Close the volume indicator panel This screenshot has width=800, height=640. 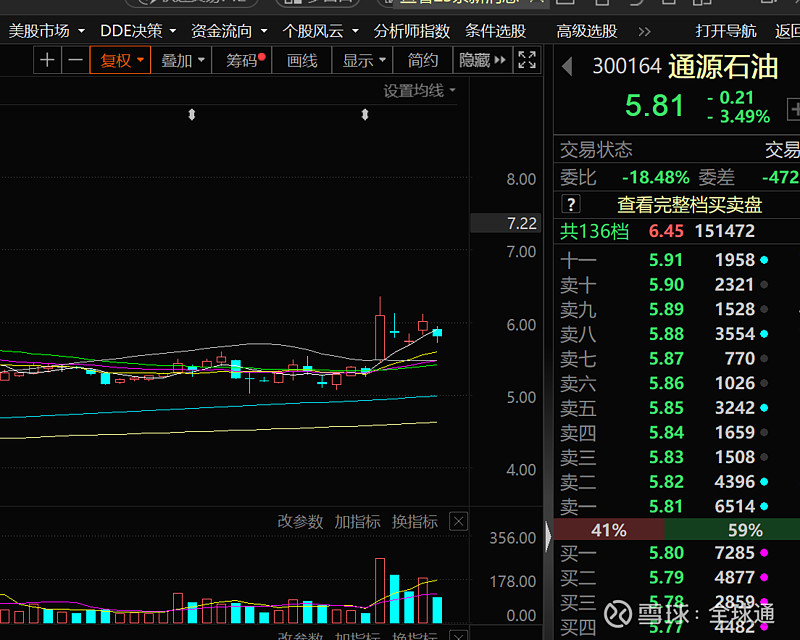pos(458,522)
